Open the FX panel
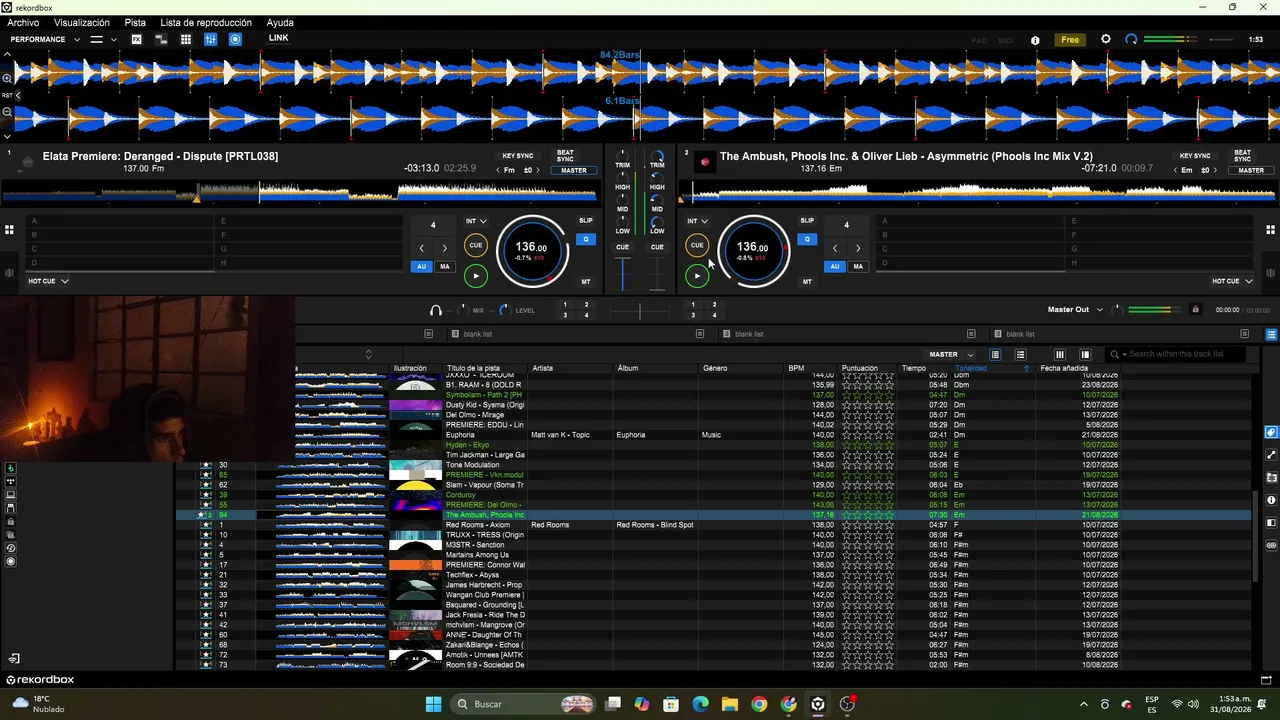Viewport: 1280px width, 720px height. [x=136, y=39]
